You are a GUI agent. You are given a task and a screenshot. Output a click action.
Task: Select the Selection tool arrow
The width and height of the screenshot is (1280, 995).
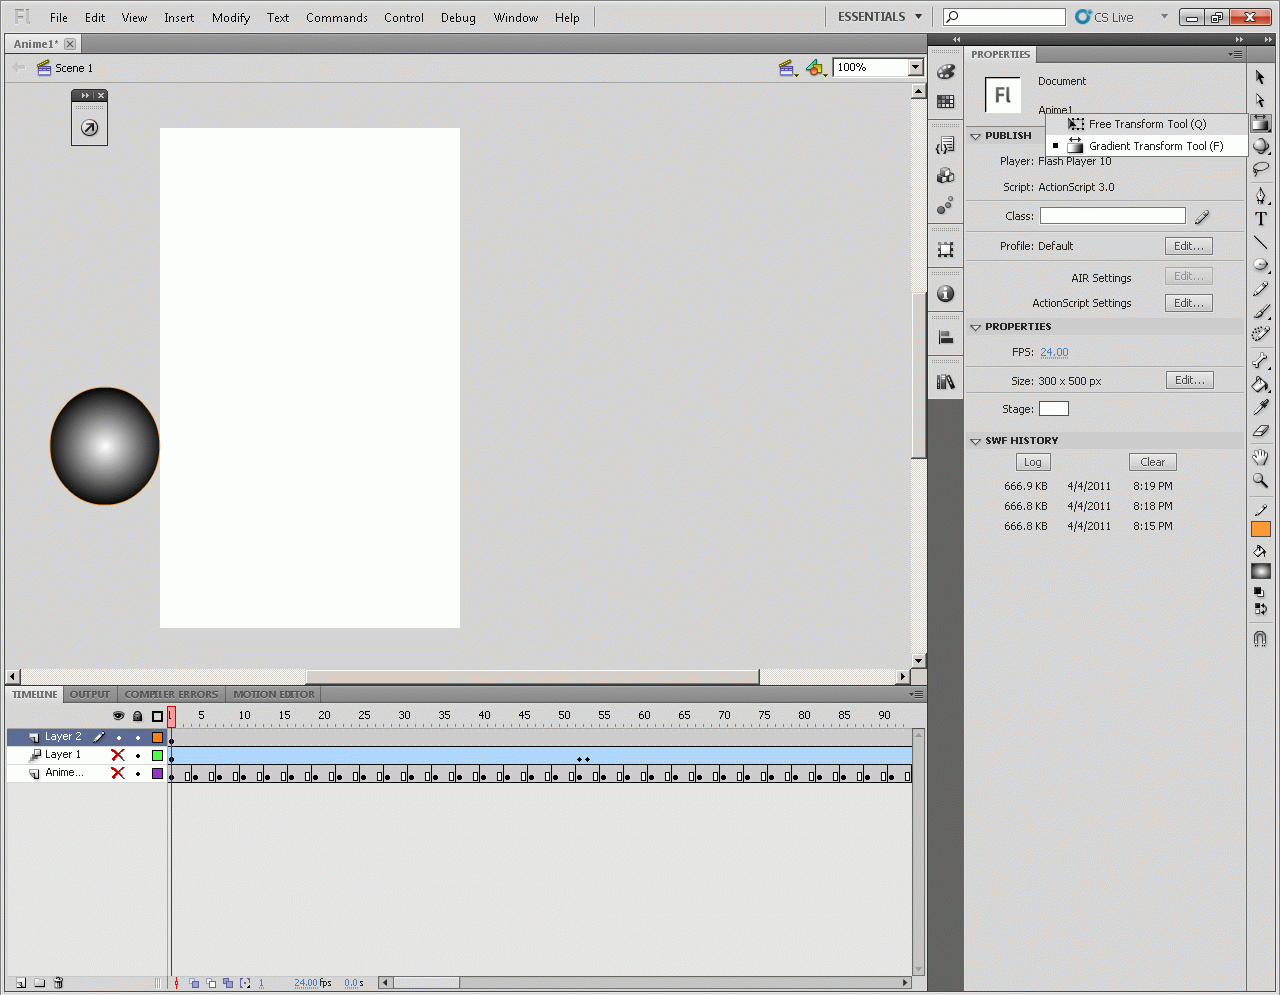coord(1260,77)
